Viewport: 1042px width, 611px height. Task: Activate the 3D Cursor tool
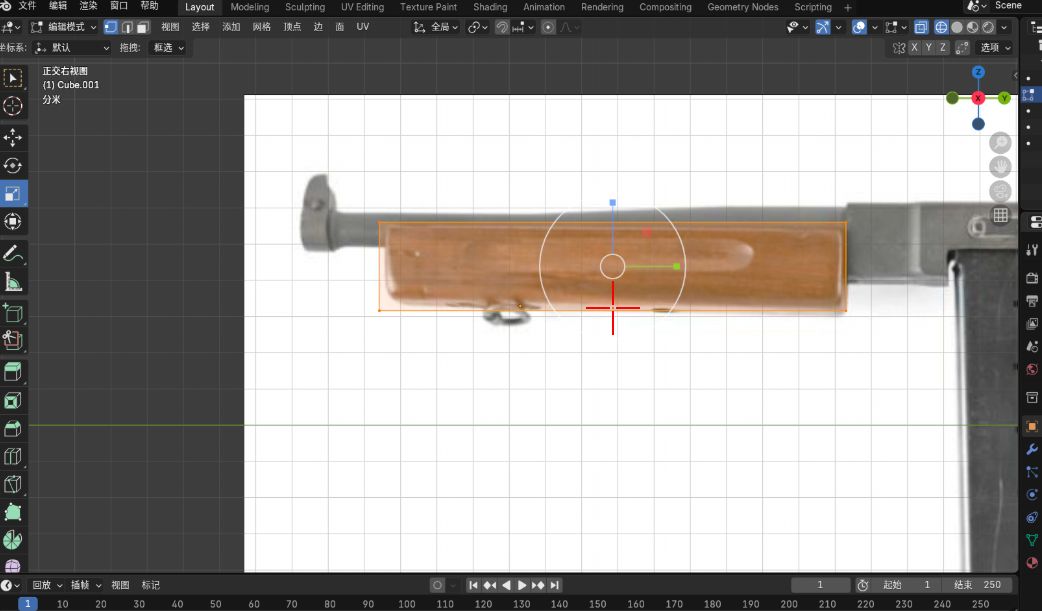[14, 106]
